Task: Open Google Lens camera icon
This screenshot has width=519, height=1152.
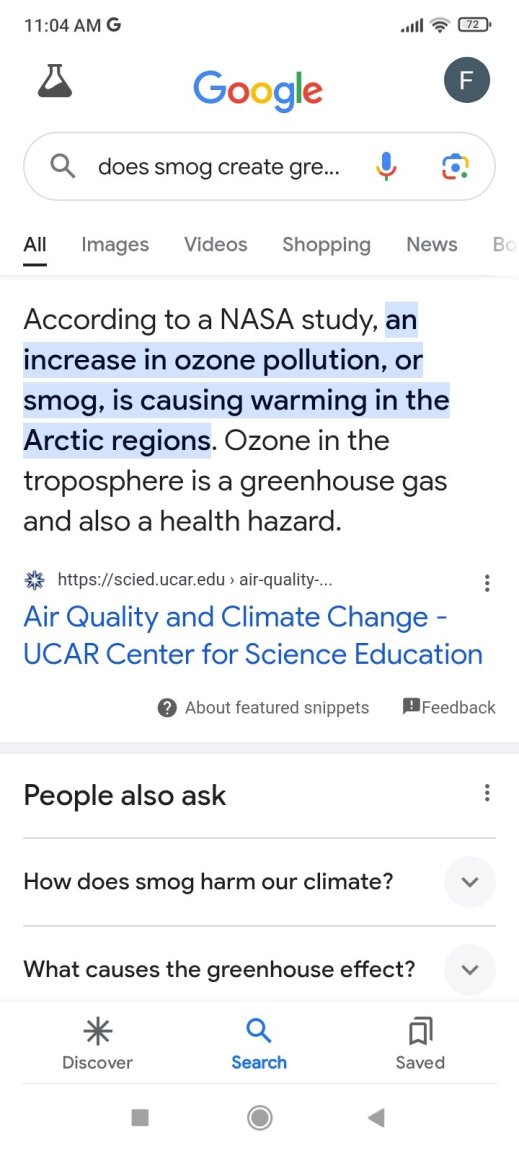Action: click(455, 167)
